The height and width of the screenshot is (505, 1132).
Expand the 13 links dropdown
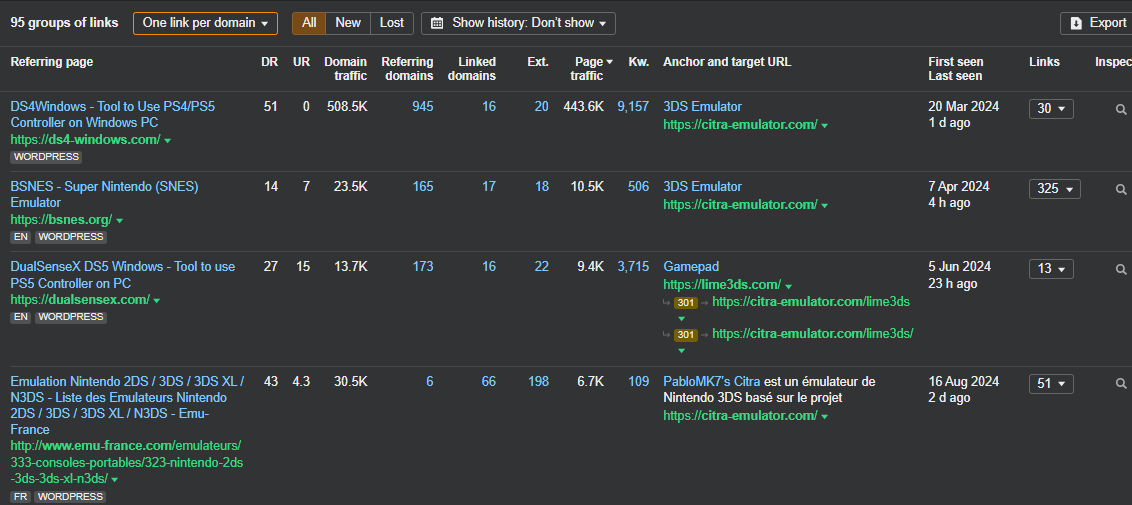1051,269
